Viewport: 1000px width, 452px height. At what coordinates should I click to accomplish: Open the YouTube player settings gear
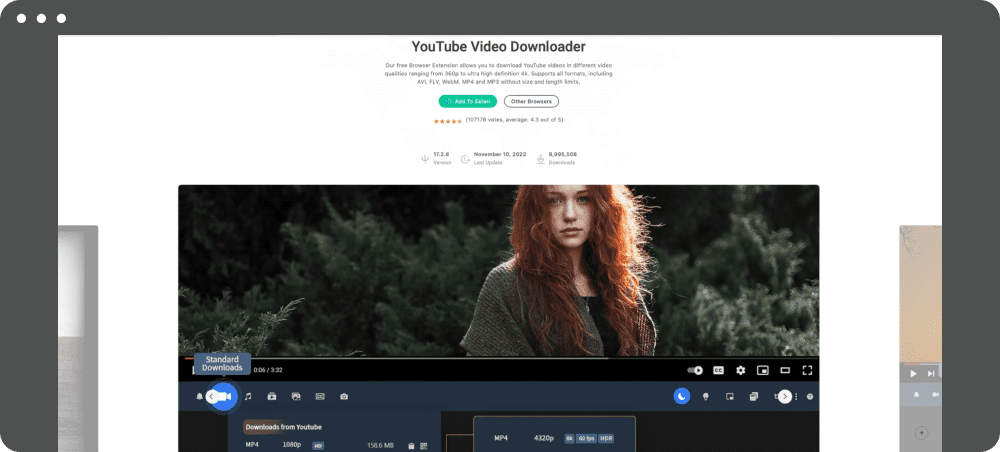point(740,370)
